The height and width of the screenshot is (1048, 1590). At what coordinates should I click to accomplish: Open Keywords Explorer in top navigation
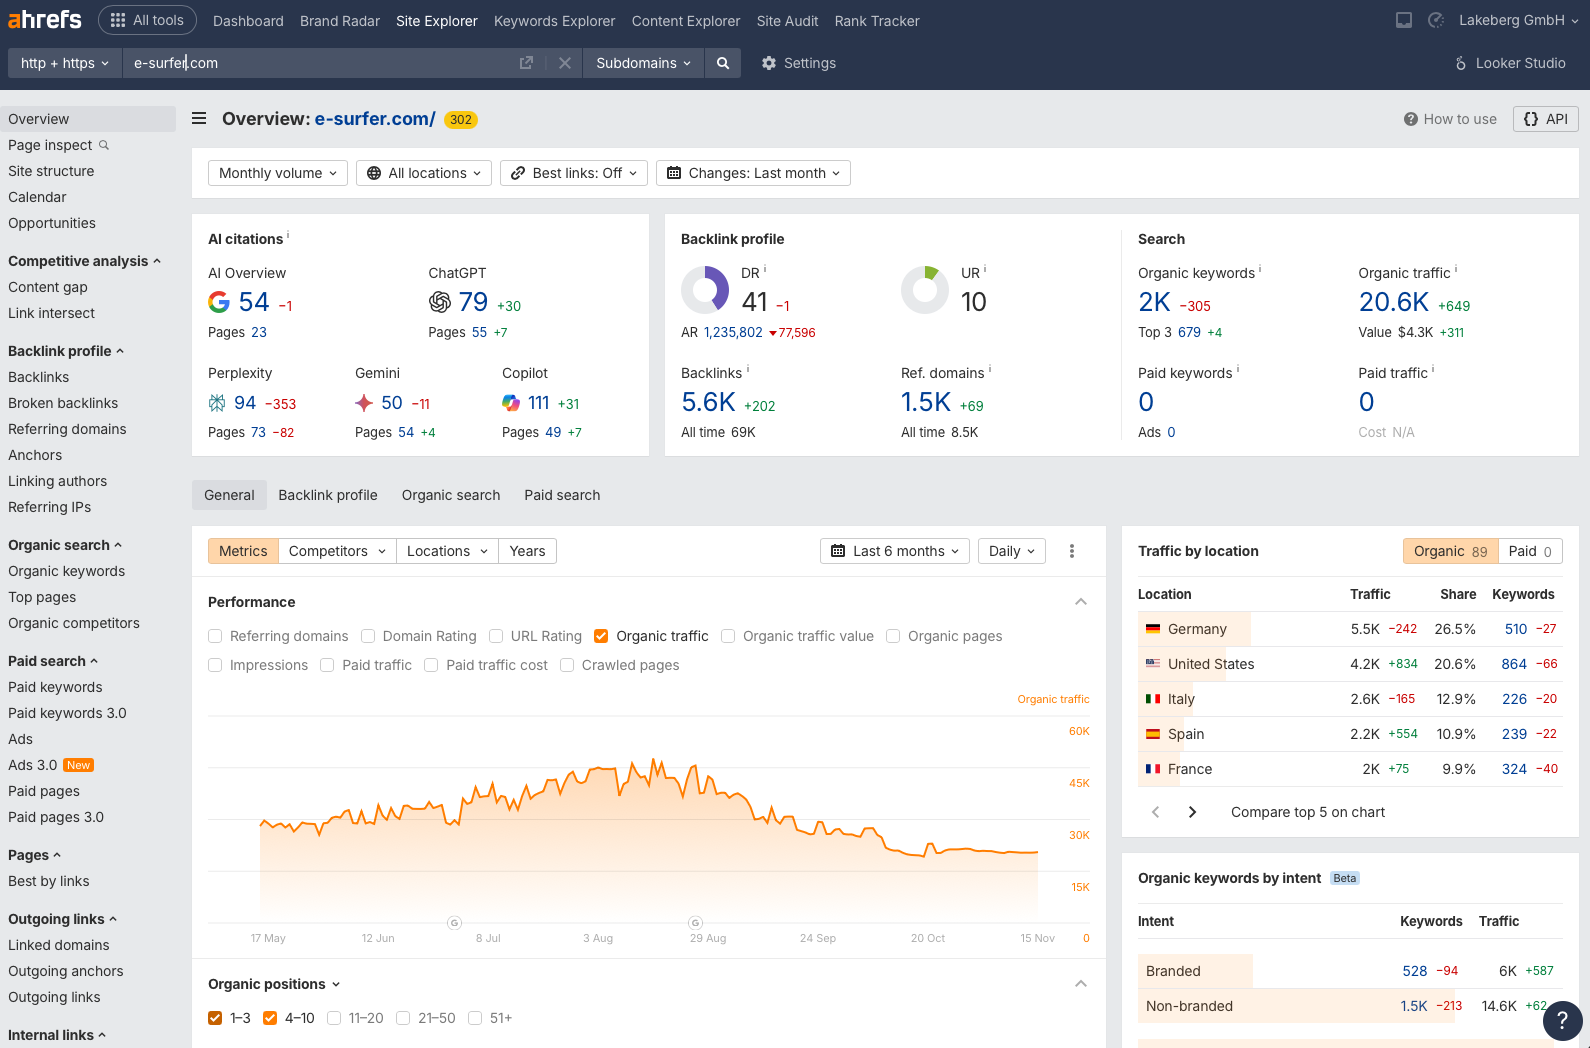[554, 21]
